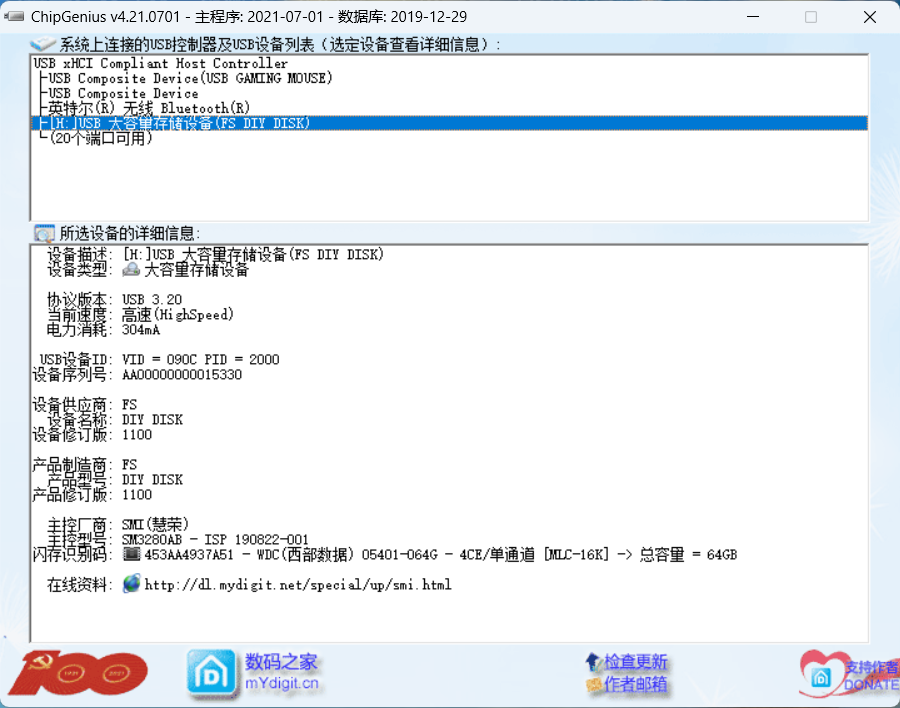Click the red 100 anniversary logo

pos(79,673)
